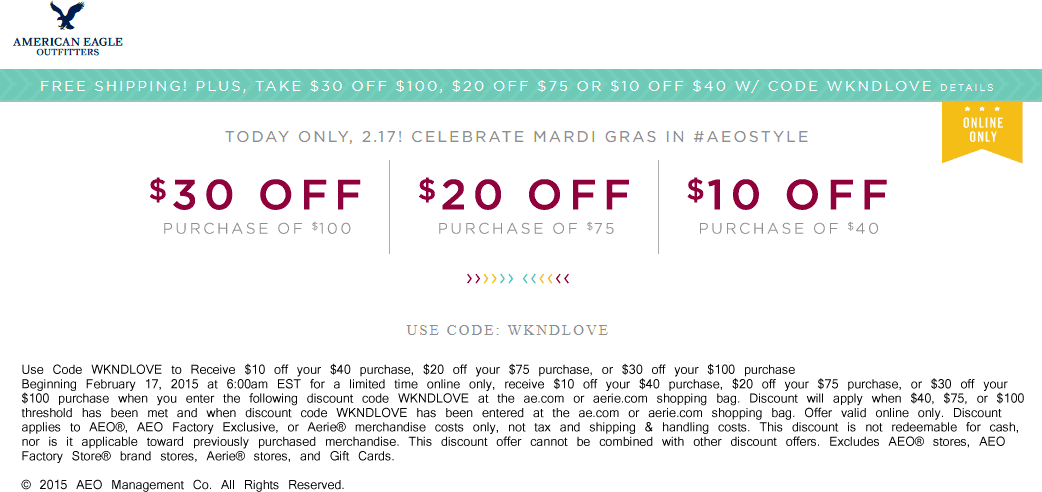
Task: Click the USE CODE: WKNDLOVE text
Action: 507,330
